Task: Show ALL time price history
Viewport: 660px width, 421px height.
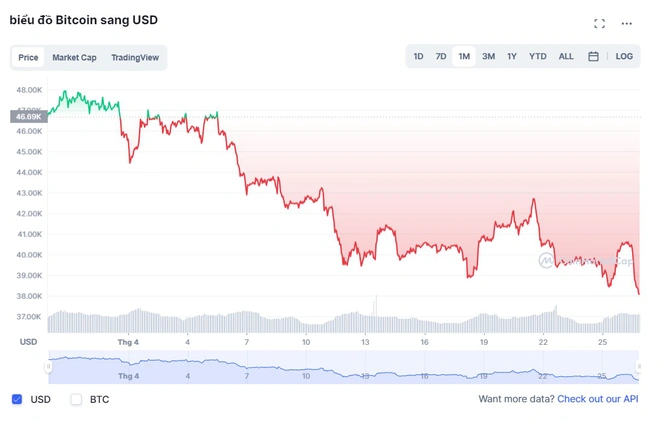Action: tap(566, 57)
